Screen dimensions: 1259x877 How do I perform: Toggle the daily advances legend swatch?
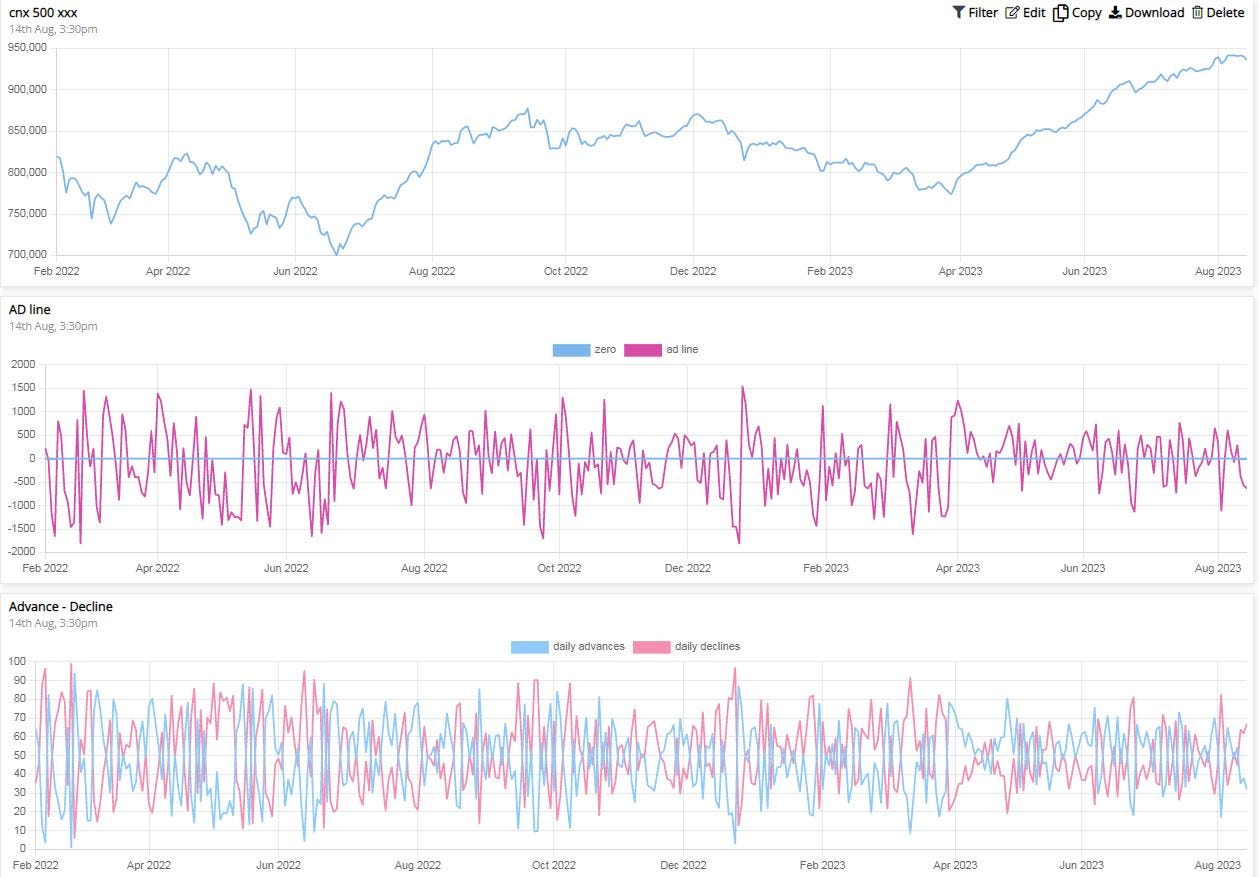pos(530,647)
